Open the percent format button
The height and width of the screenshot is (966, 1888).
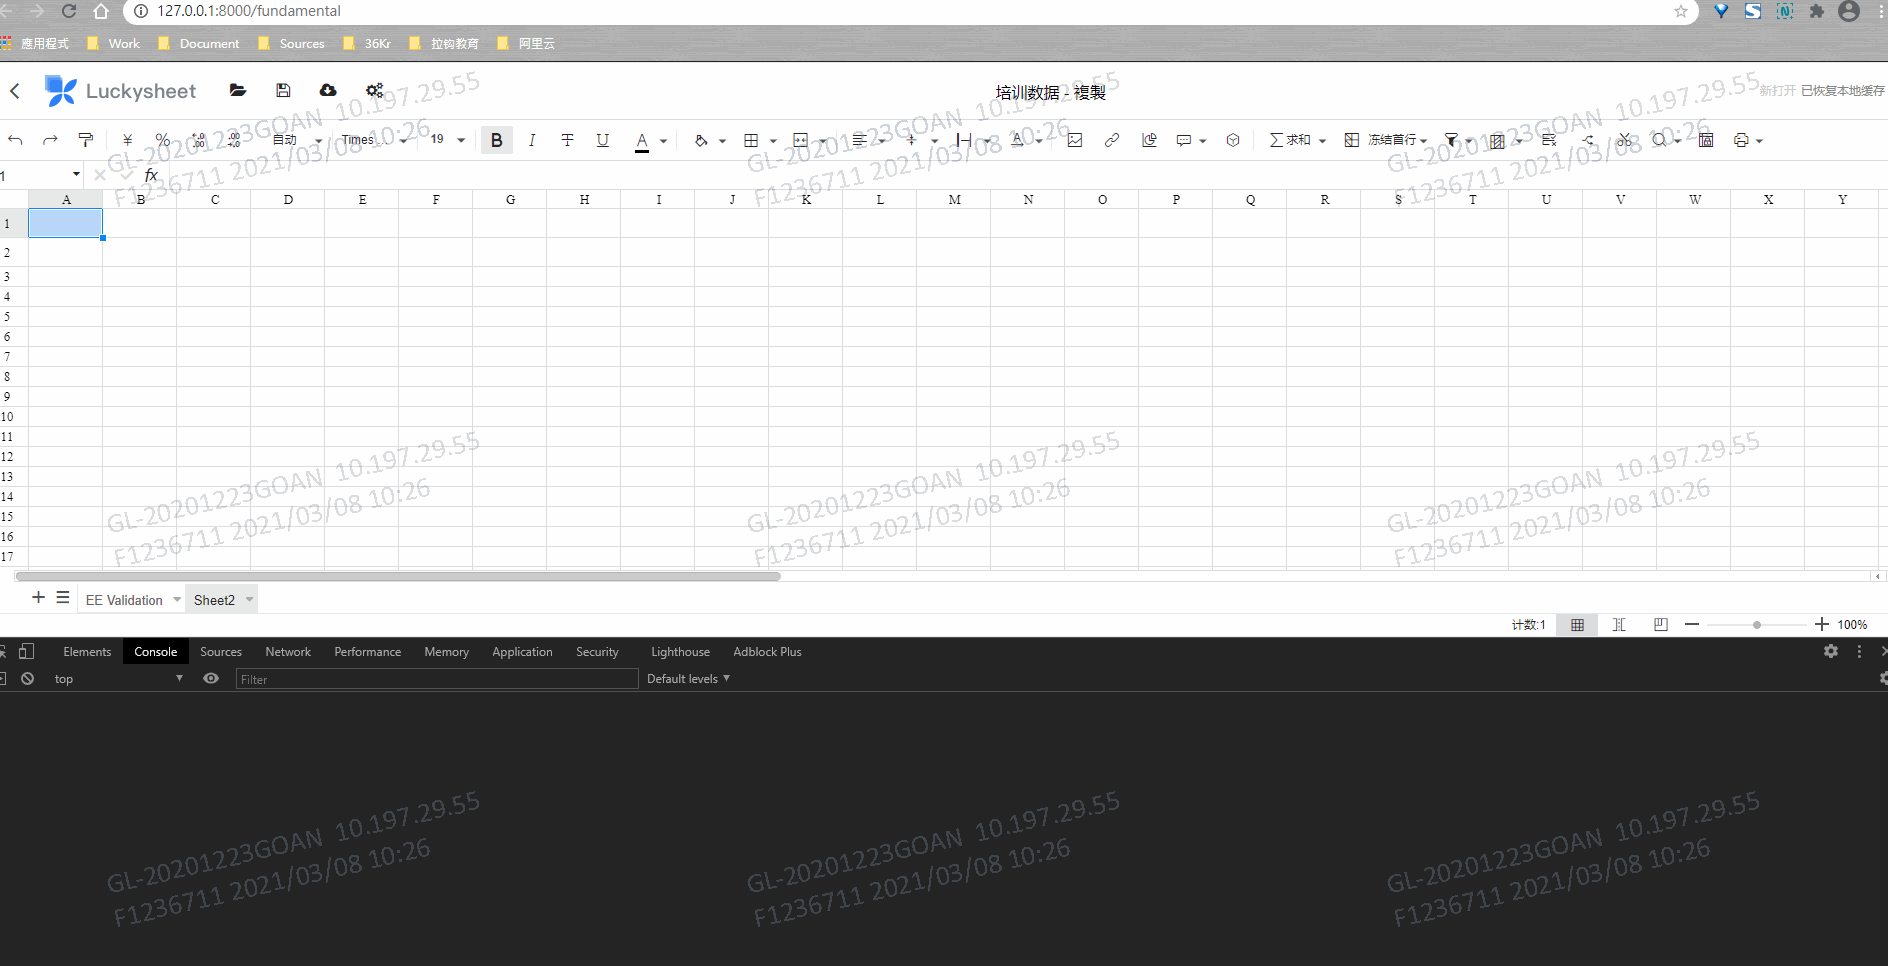tap(163, 140)
